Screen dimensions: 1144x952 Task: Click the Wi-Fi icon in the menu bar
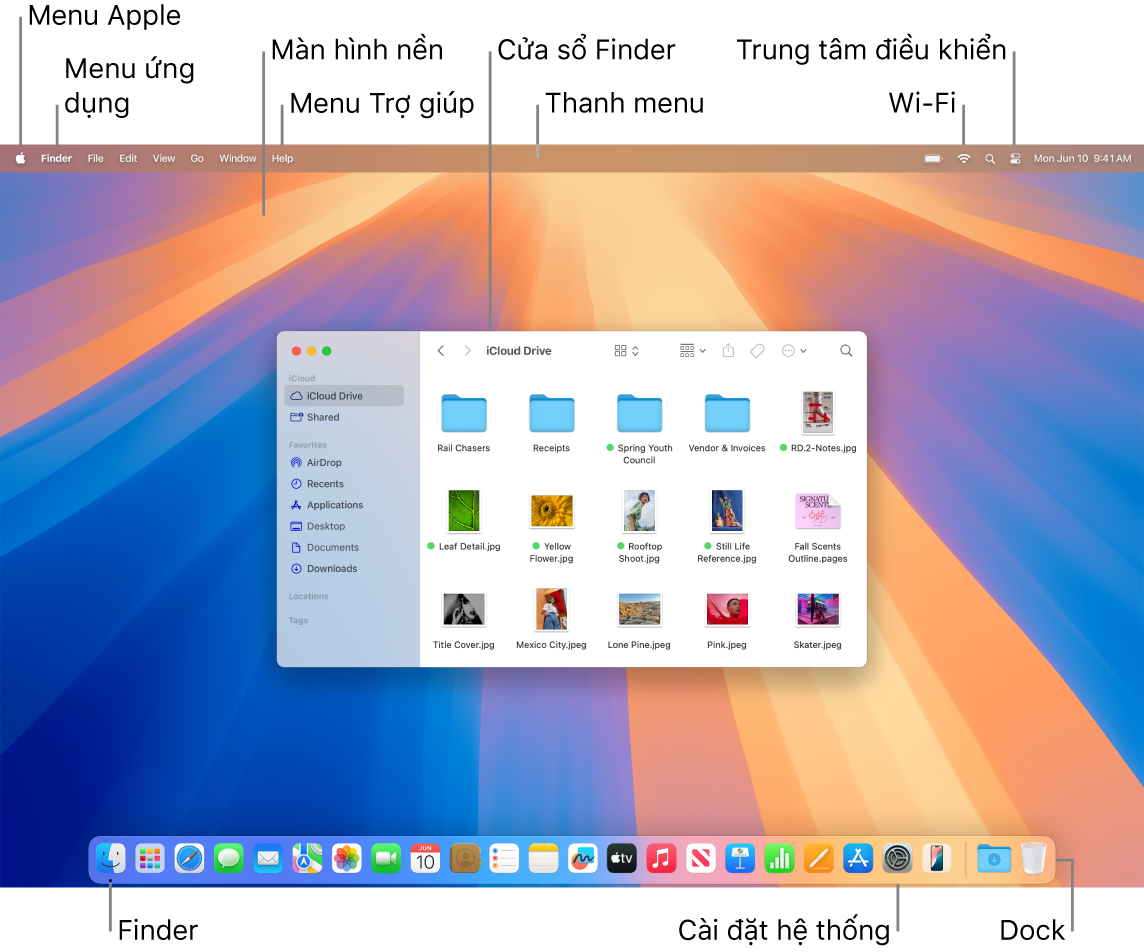tap(963, 157)
